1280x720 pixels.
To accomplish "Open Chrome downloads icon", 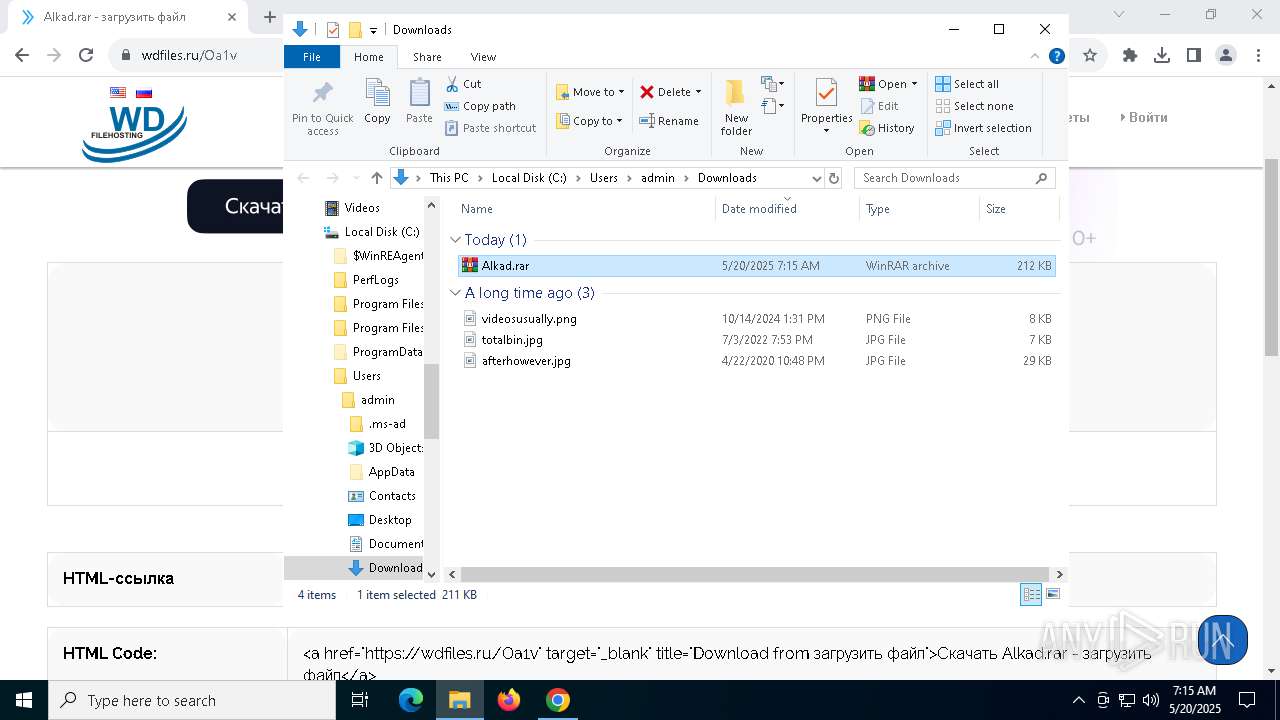I will (x=1162, y=56).
